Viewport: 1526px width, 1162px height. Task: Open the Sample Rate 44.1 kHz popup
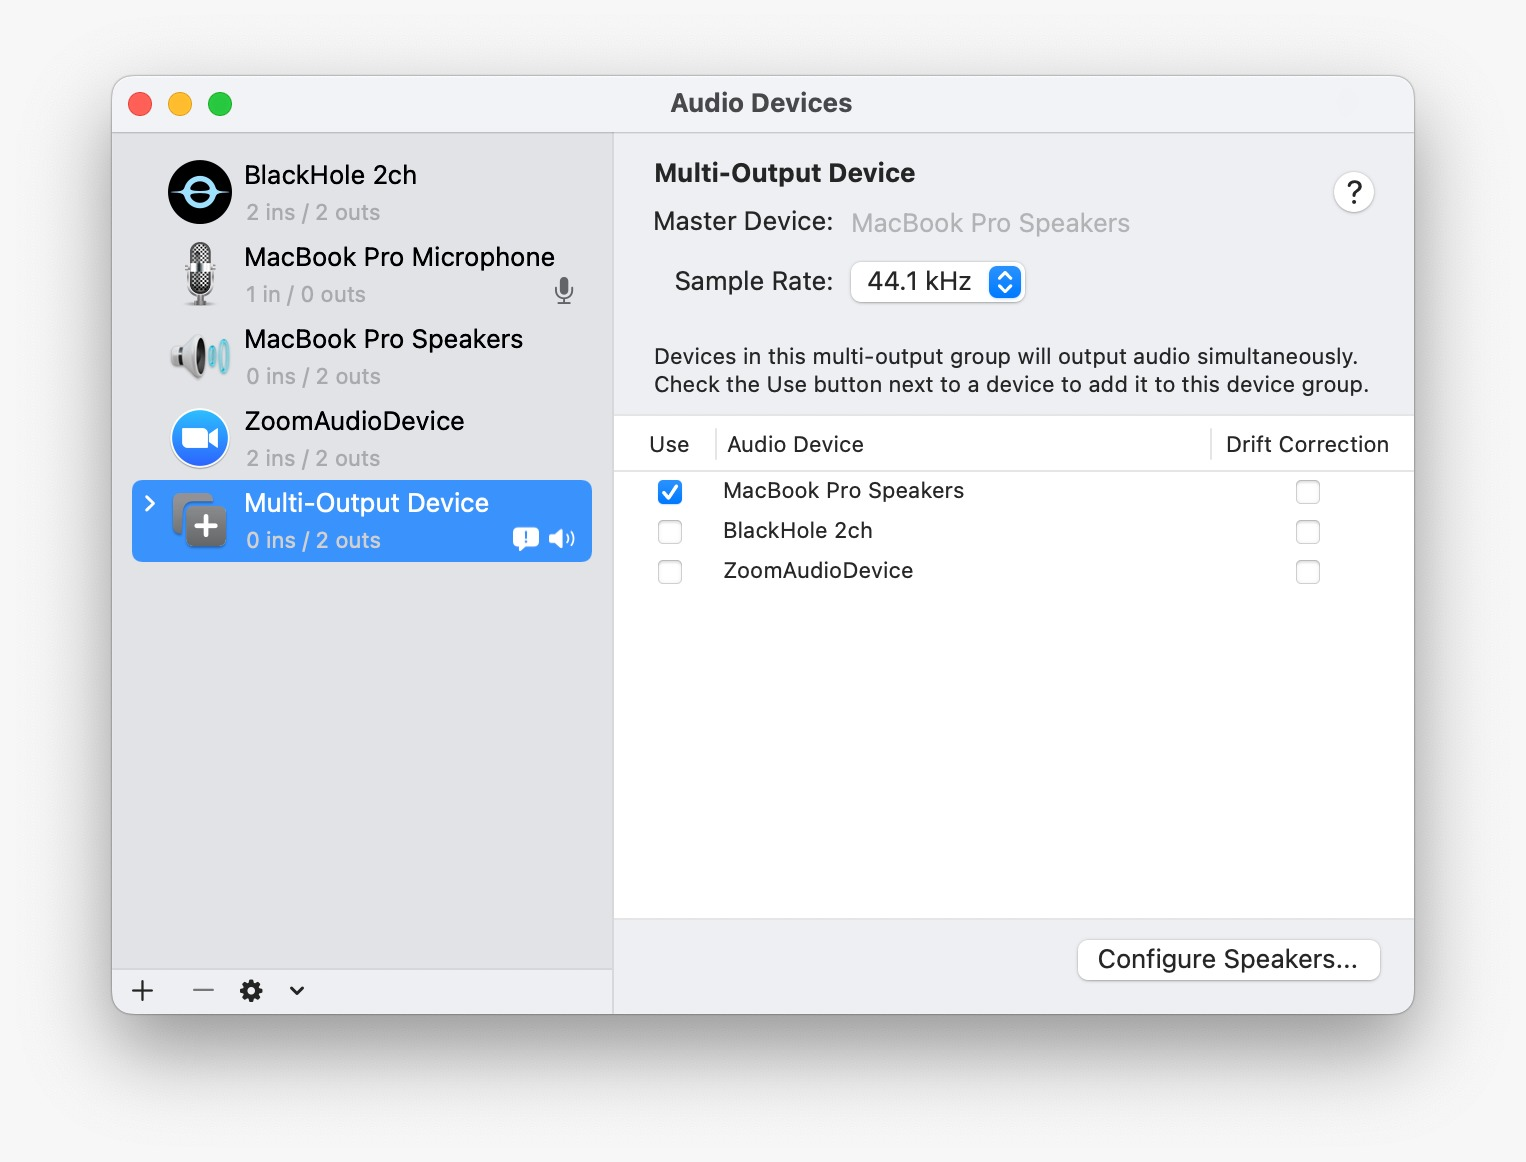[x=937, y=282]
